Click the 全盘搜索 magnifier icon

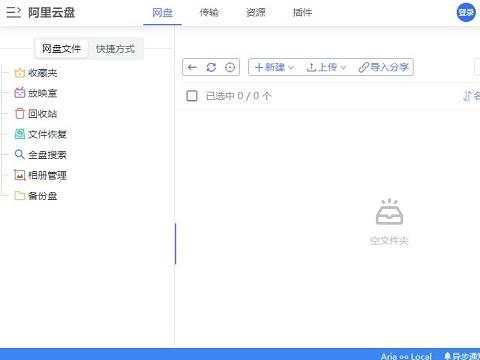click(x=20, y=155)
